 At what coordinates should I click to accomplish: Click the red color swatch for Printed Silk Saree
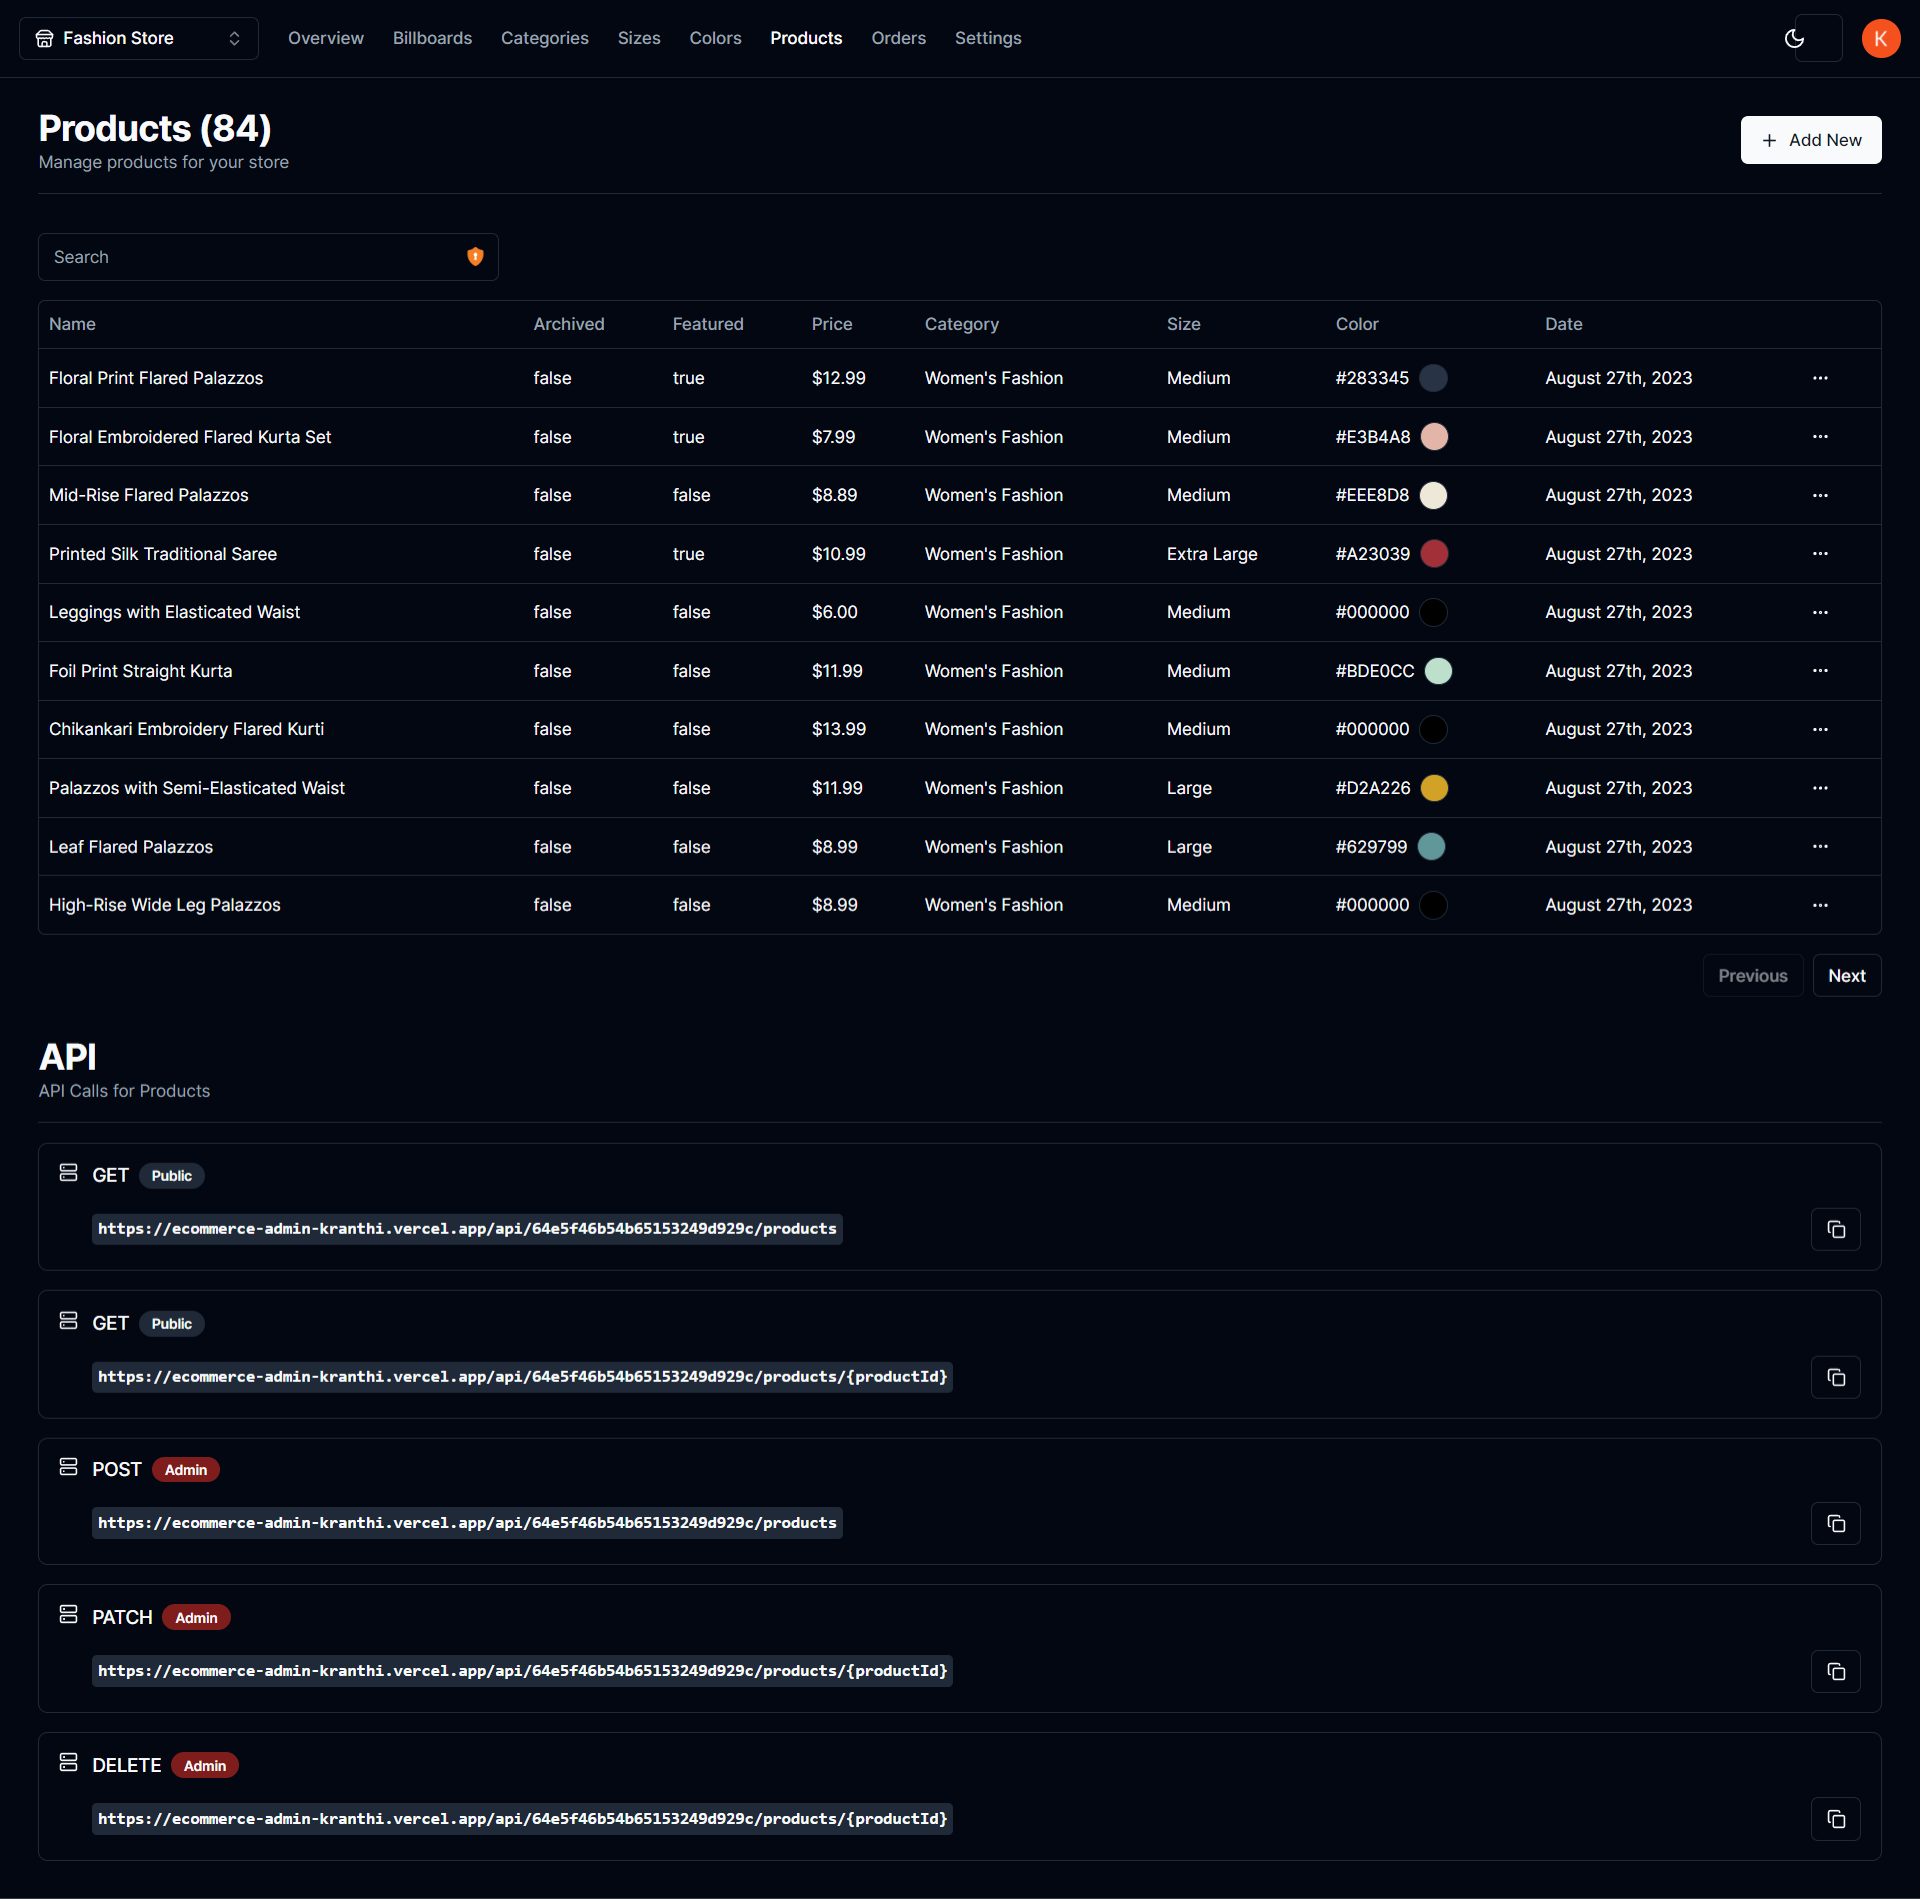[1434, 554]
